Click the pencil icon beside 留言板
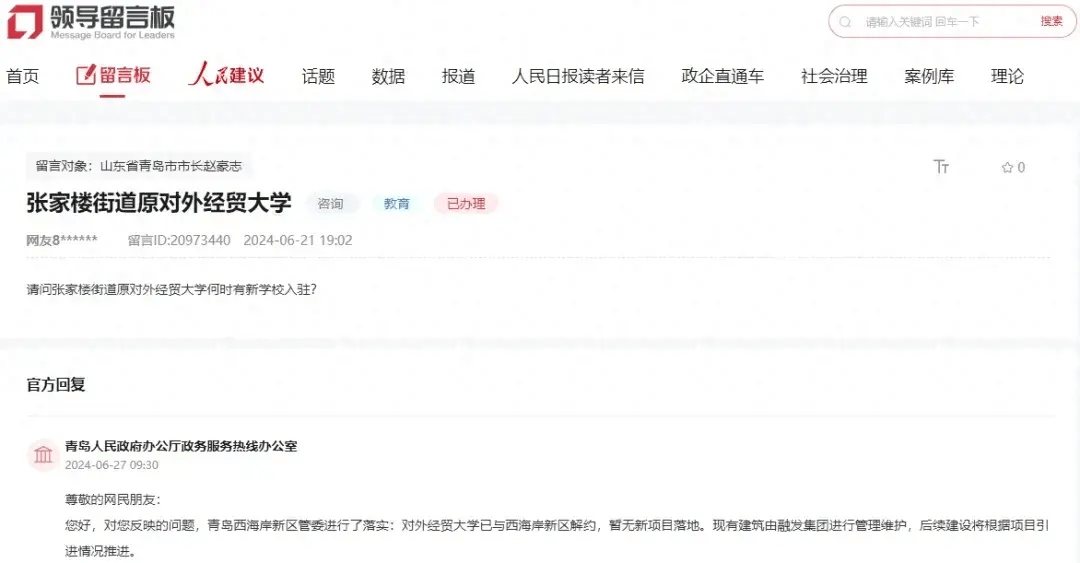The width and height of the screenshot is (1080, 563). click(85, 75)
